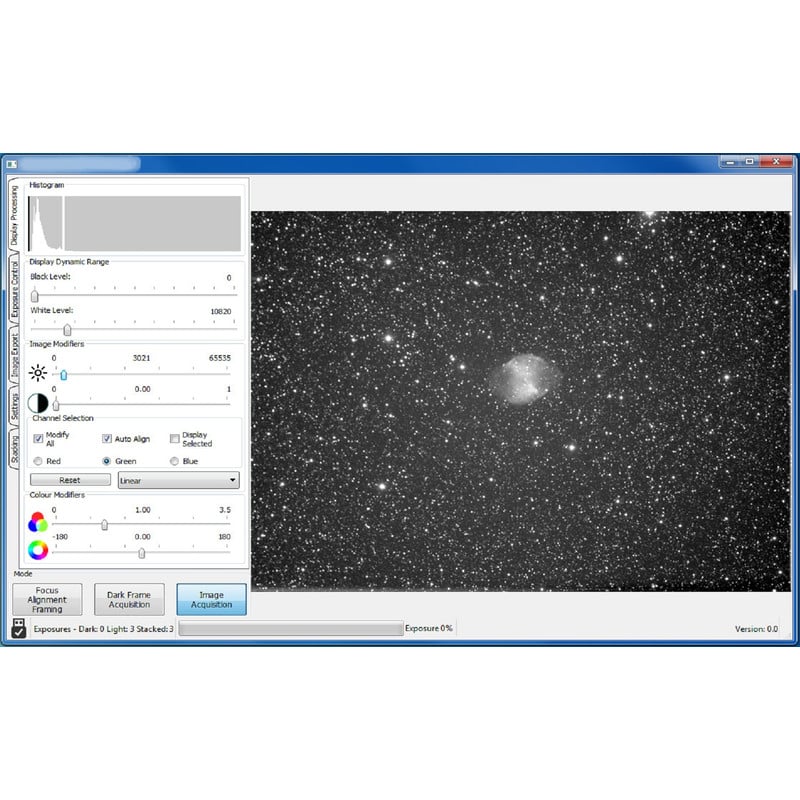800x800 pixels.
Task: Toggle the Auto Align checkbox
Action: click(x=107, y=439)
